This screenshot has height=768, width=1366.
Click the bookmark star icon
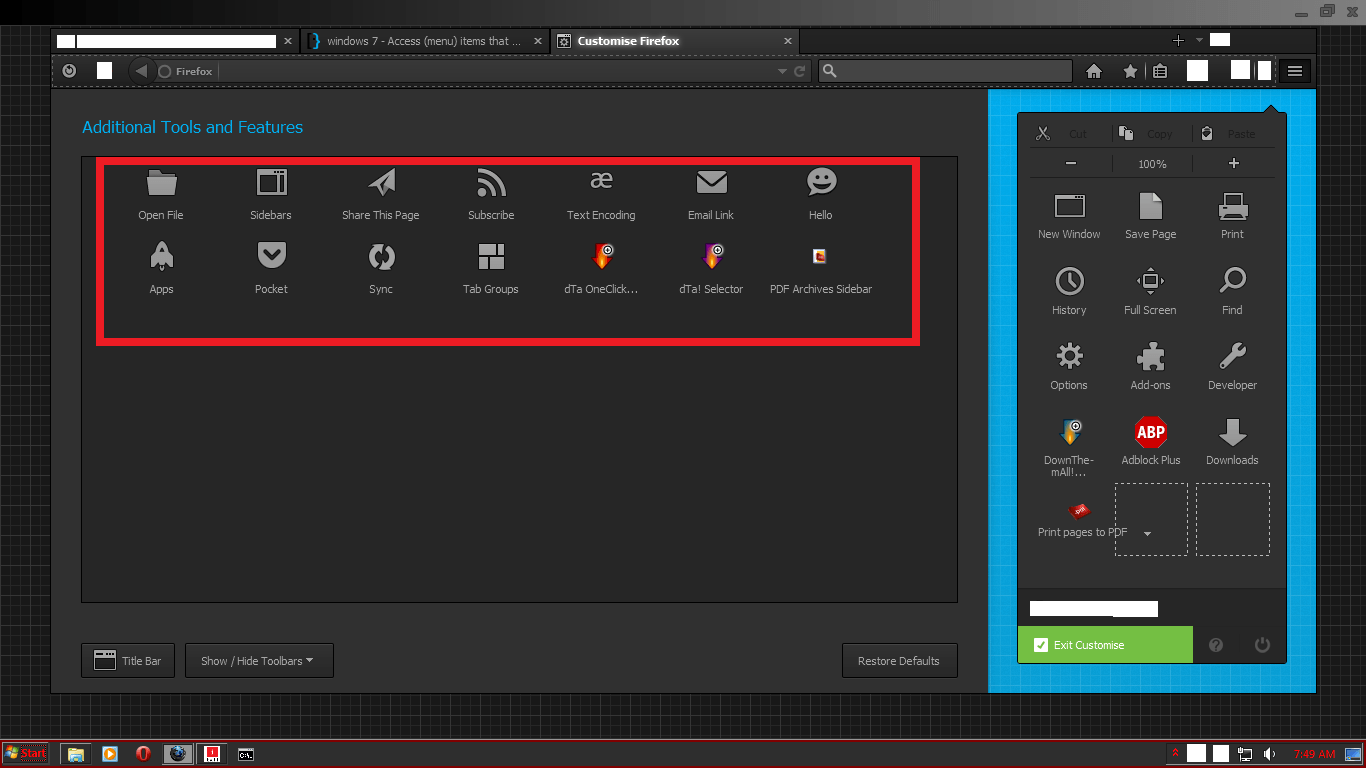[1130, 71]
